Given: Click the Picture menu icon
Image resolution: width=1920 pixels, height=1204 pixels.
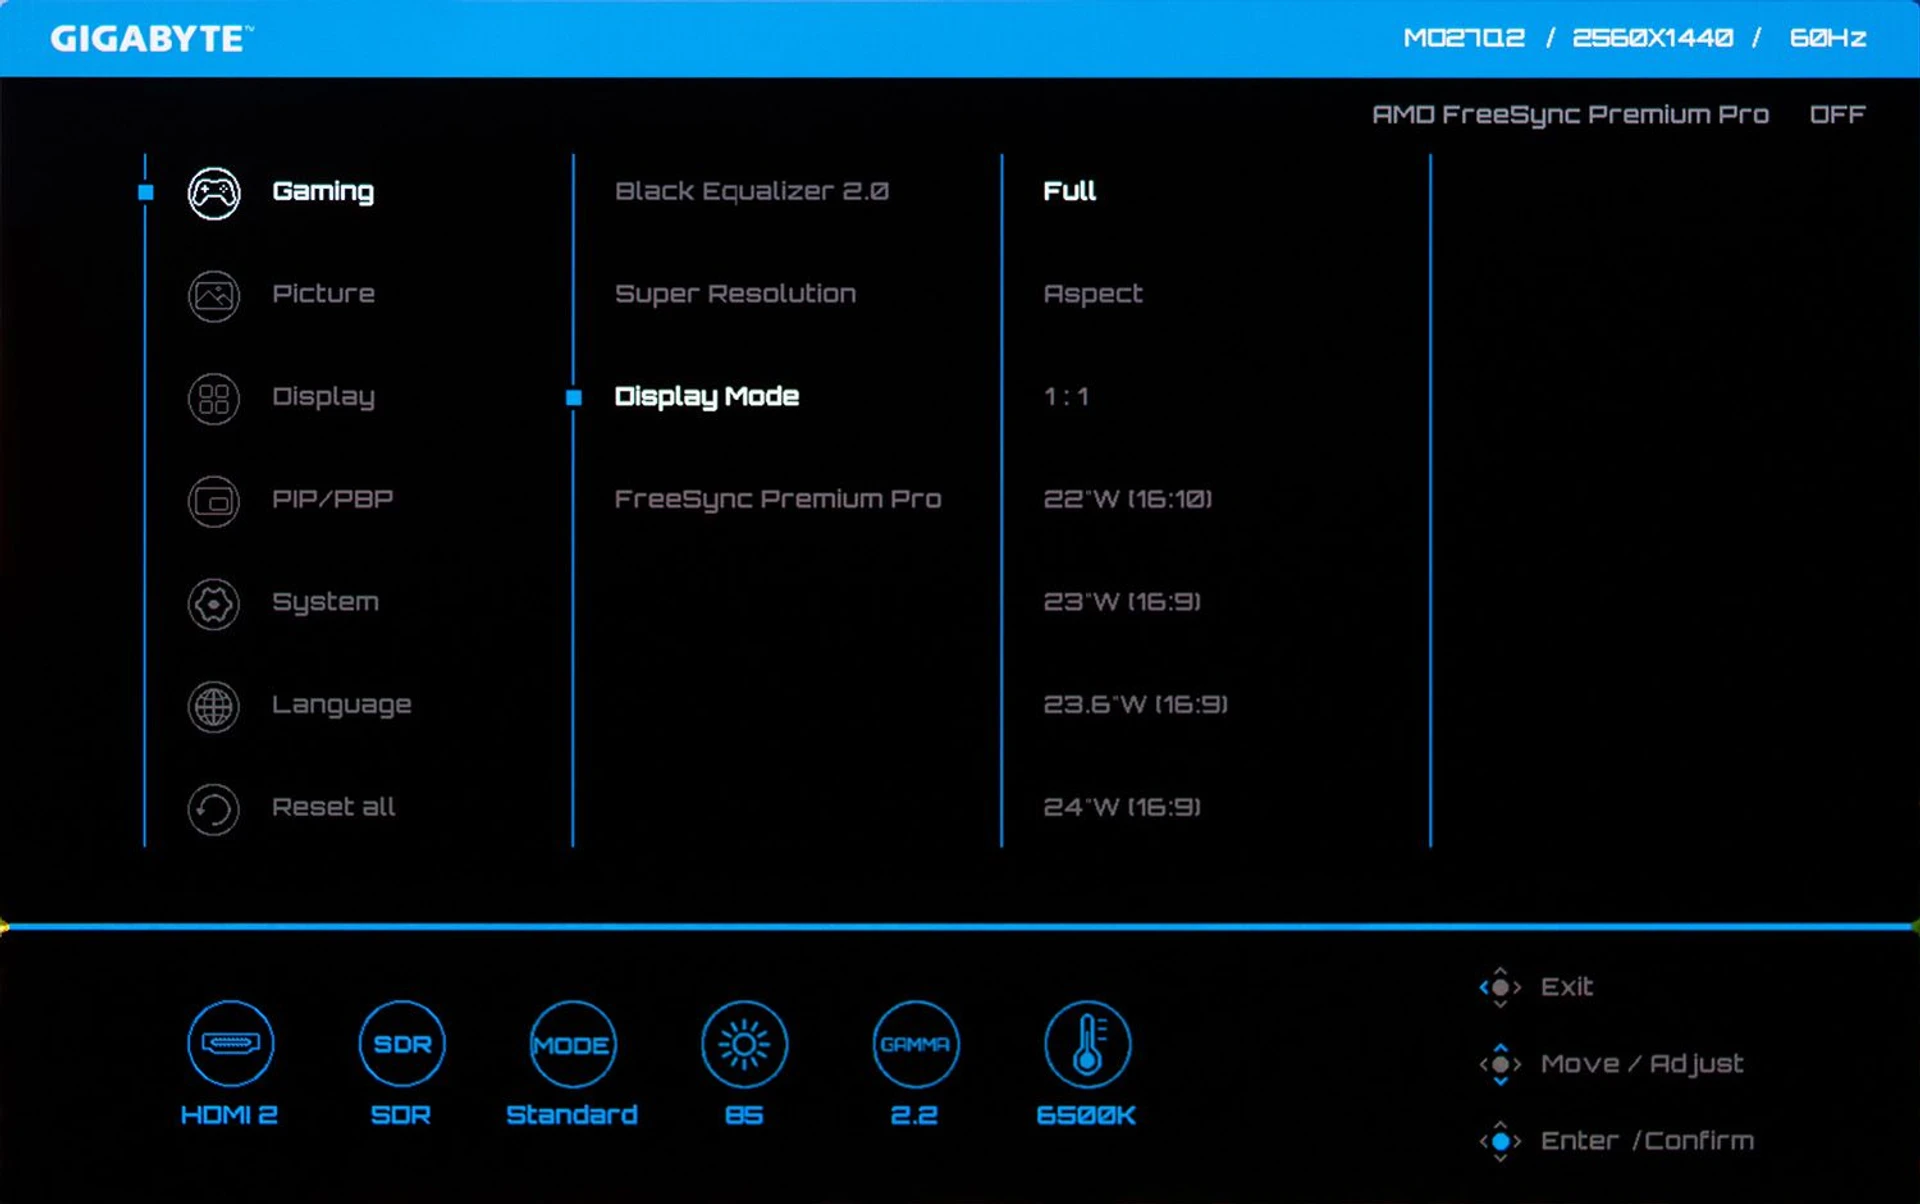Looking at the screenshot, I should point(214,296).
